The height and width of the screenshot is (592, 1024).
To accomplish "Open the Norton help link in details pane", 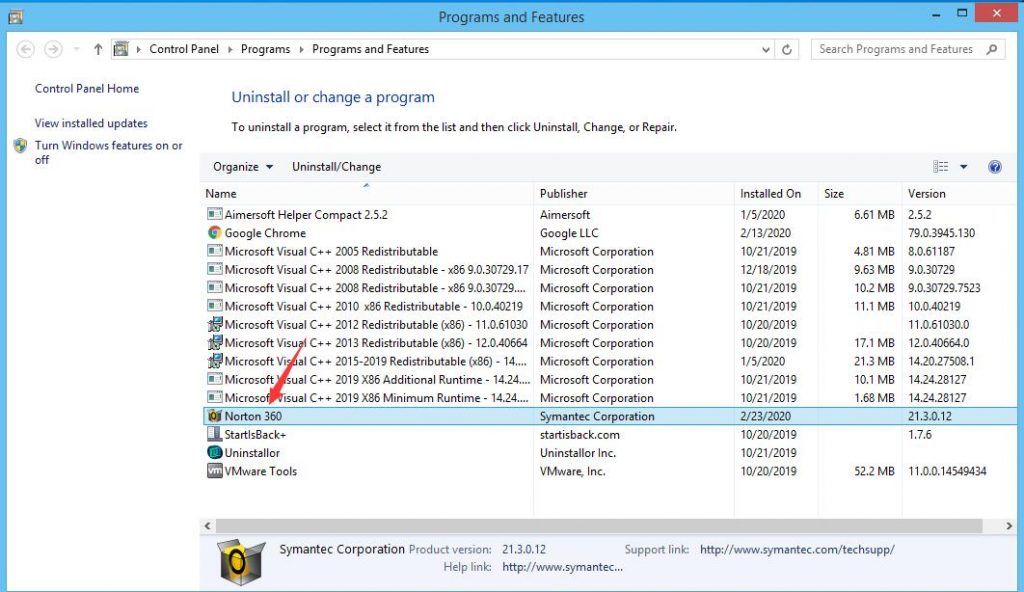I will tap(562, 567).
